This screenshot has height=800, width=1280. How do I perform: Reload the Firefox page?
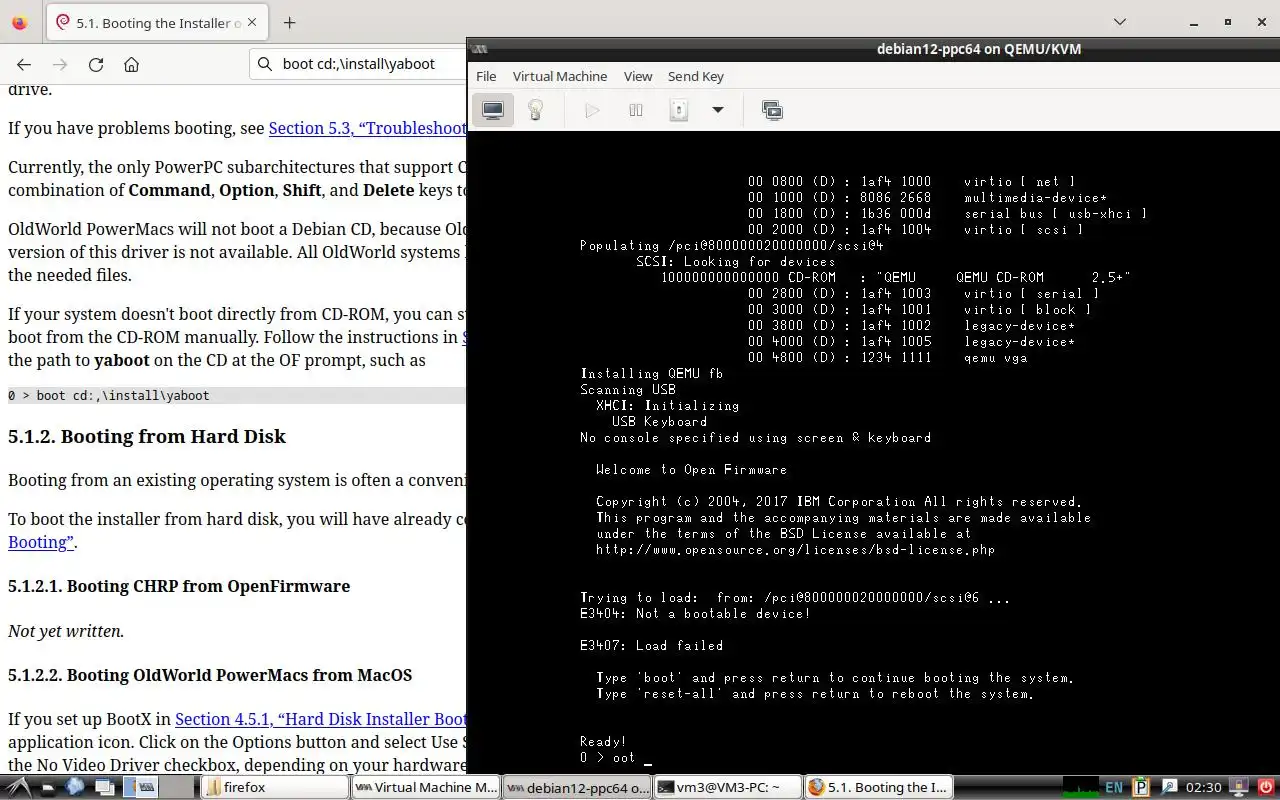coord(96,64)
